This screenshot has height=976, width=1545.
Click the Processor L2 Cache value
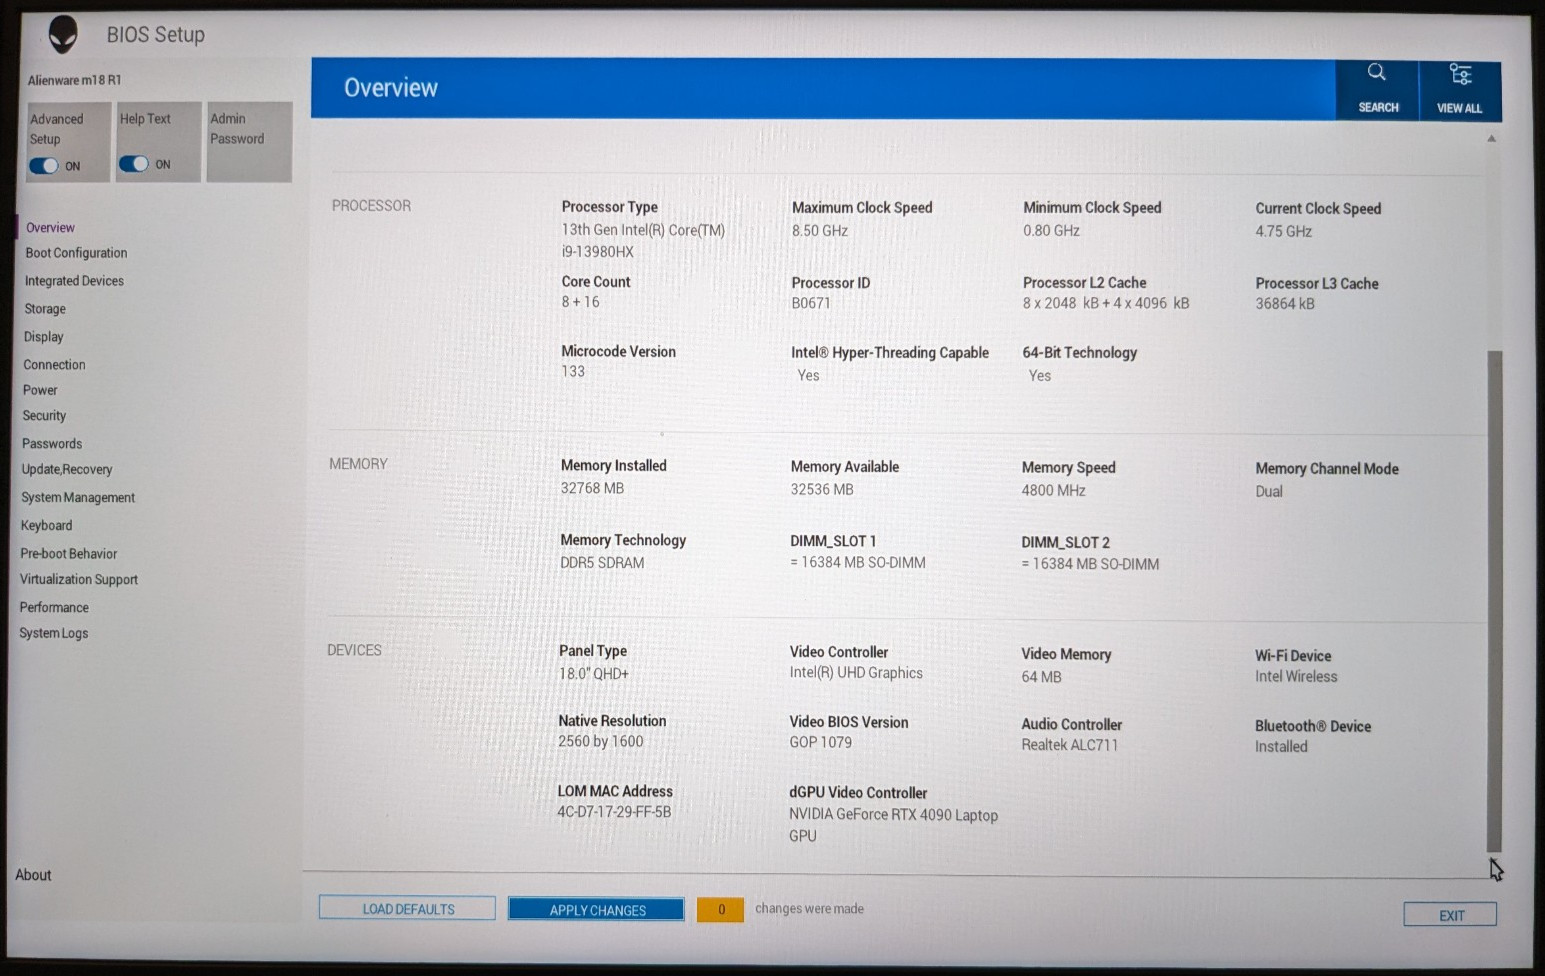click(x=1106, y=303)
